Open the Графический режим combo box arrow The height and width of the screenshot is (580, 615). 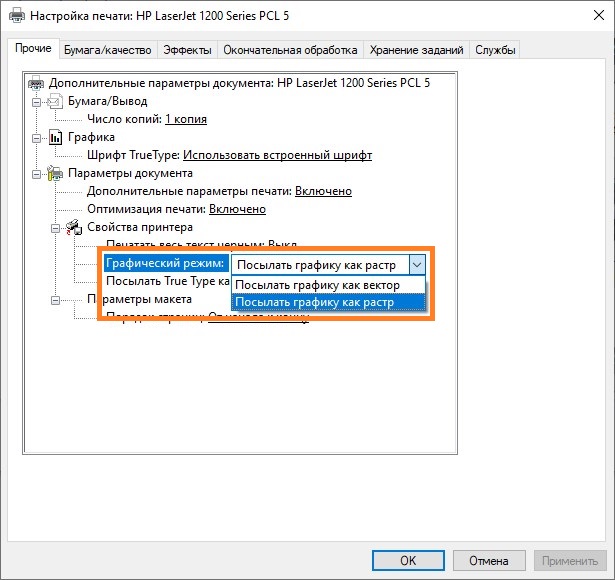417,264
